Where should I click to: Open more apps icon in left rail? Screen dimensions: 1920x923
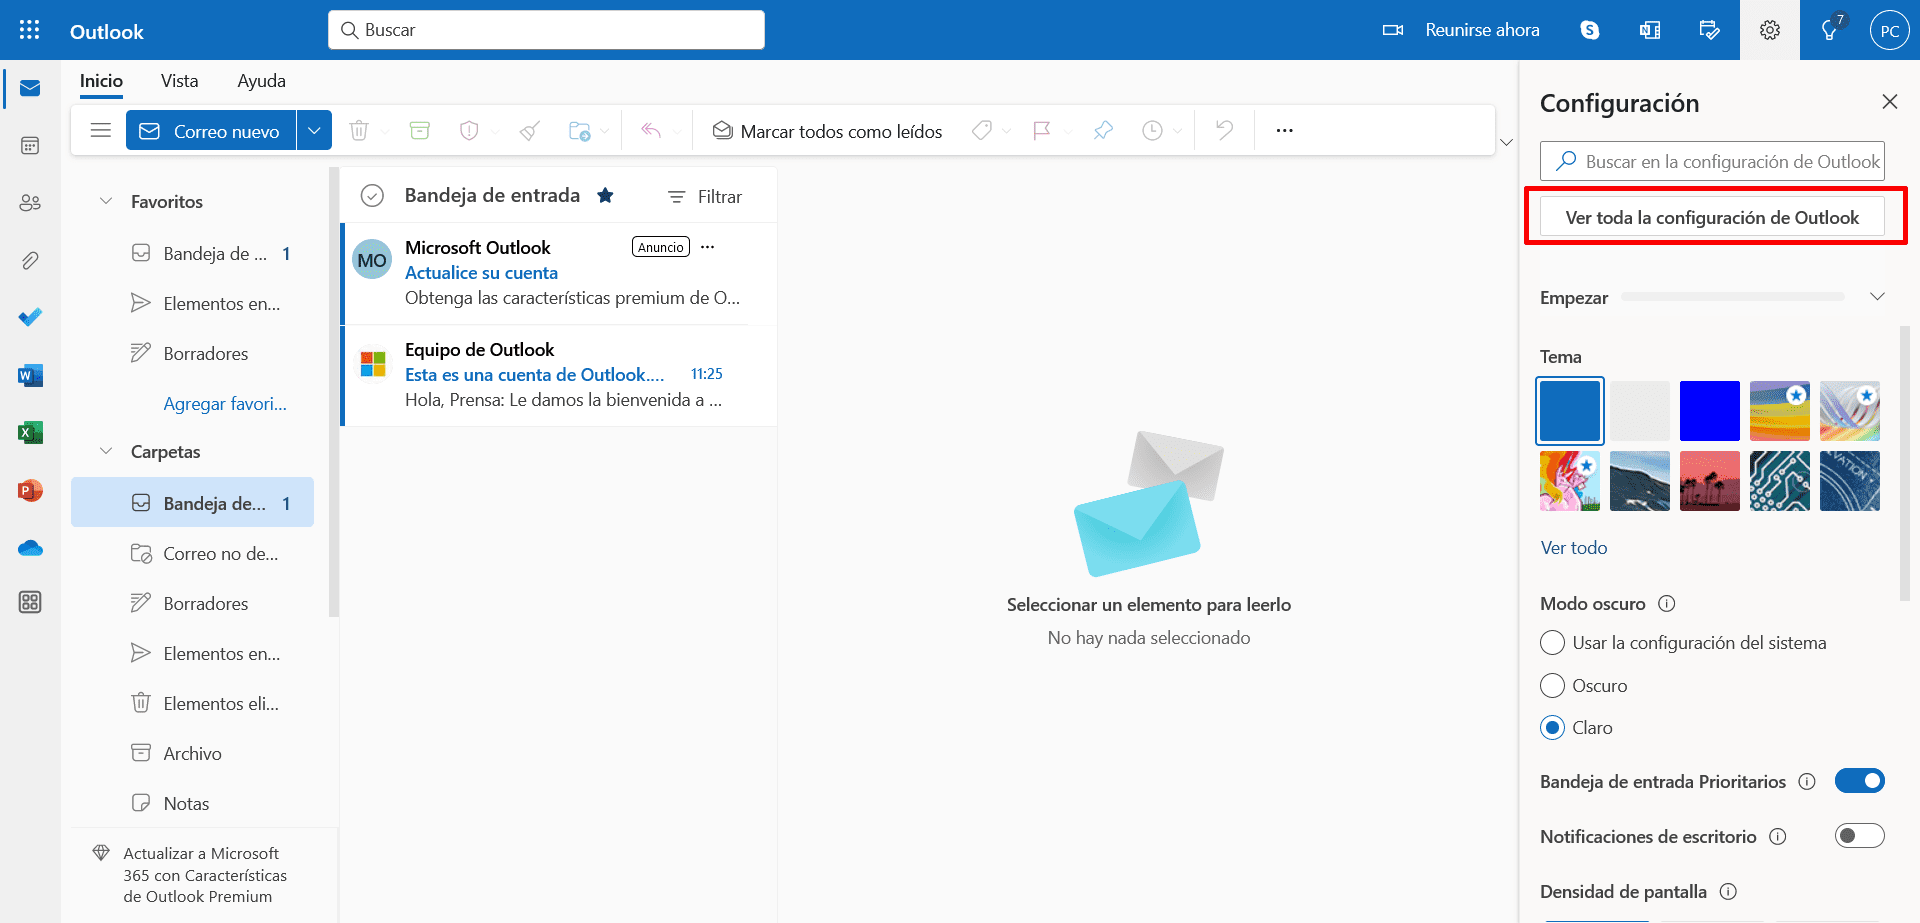[30, 602]
